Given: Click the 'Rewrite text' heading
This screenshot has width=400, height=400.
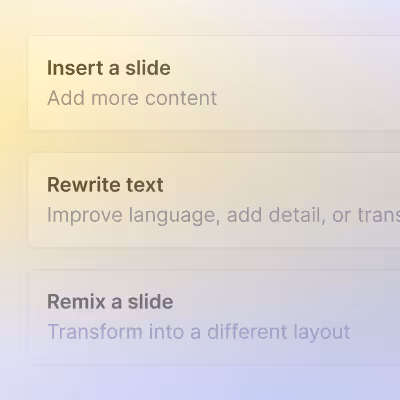Looking at the screenshot, I should click(105, 185).
